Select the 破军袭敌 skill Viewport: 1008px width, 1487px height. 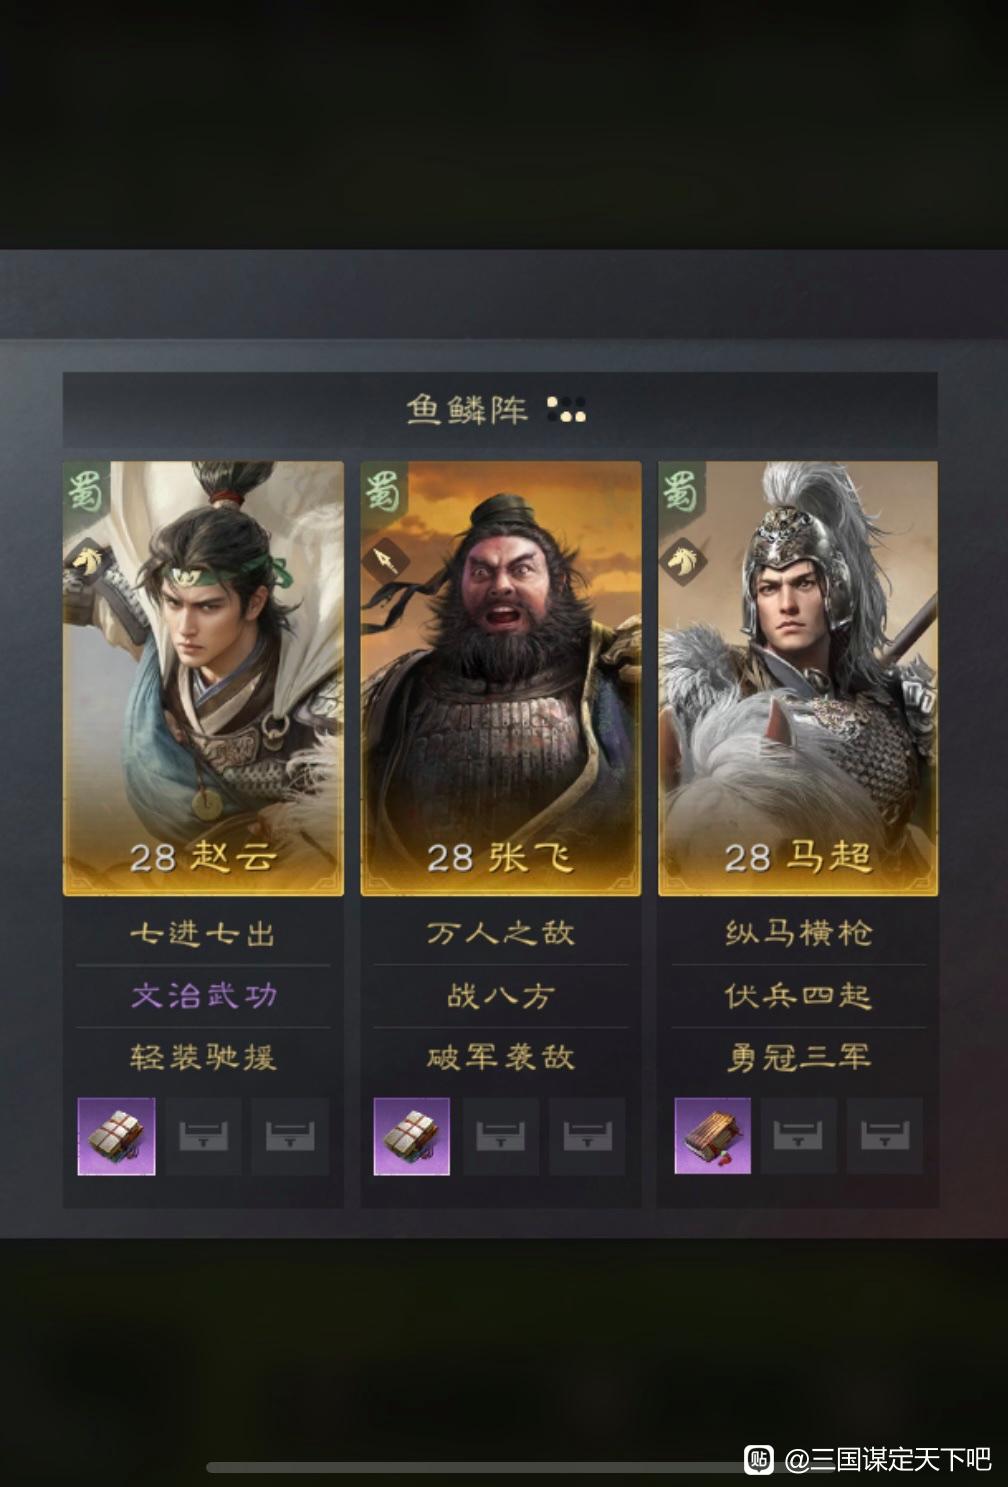pos(501,1058)
